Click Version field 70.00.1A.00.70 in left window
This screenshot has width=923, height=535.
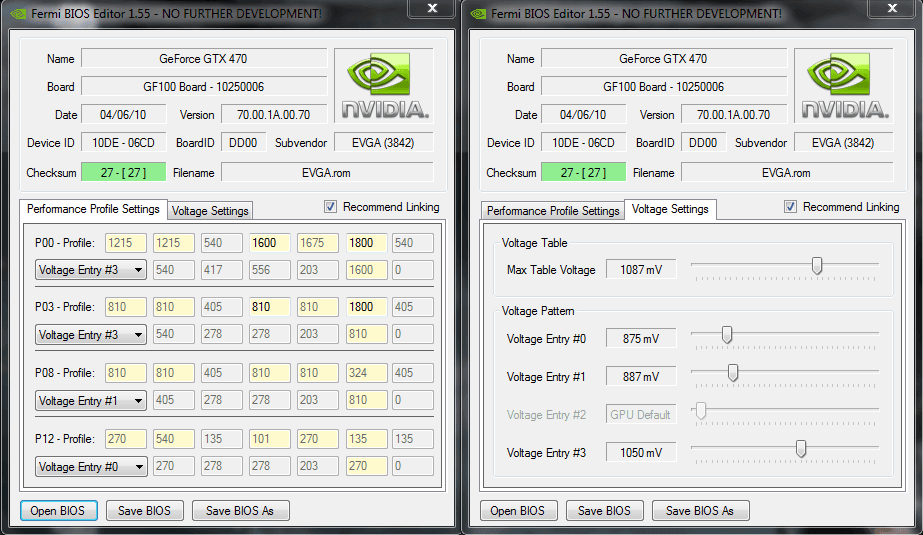(274, 115)
